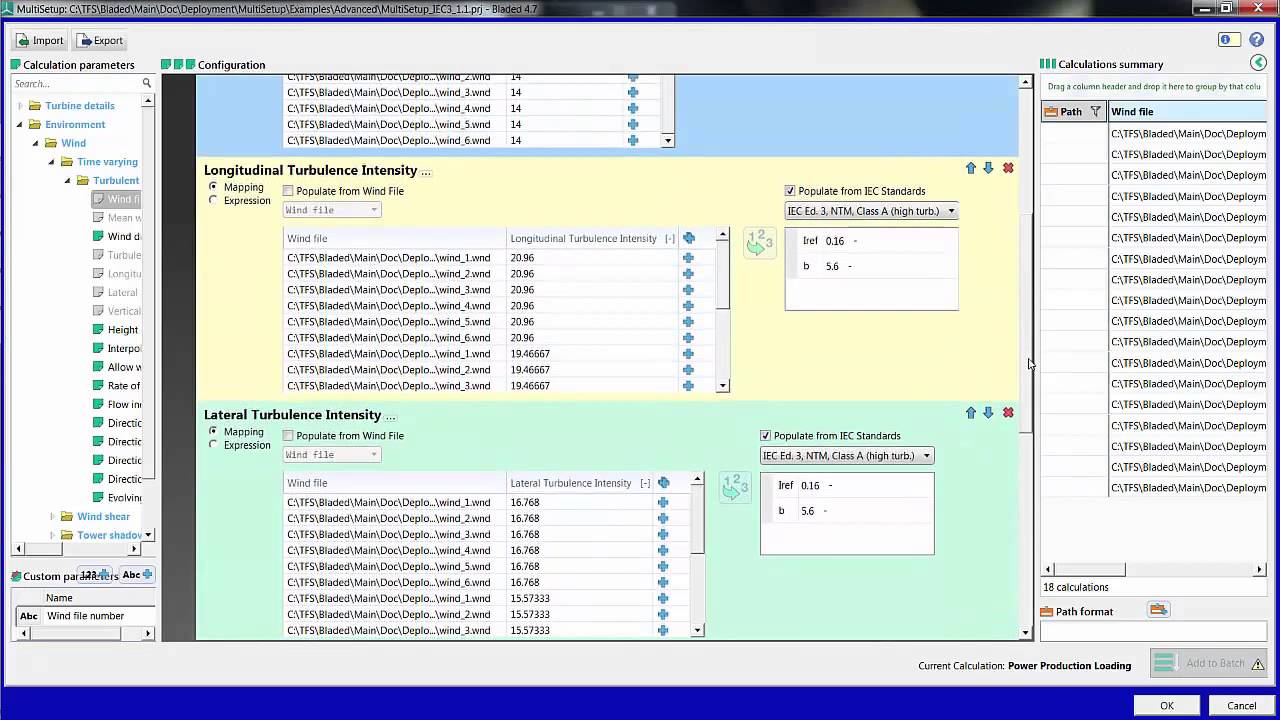Collapse Longitudinal Turbulence Intensity column bracket
This screenshot has height=720, width=1280.
coord(670,238)
